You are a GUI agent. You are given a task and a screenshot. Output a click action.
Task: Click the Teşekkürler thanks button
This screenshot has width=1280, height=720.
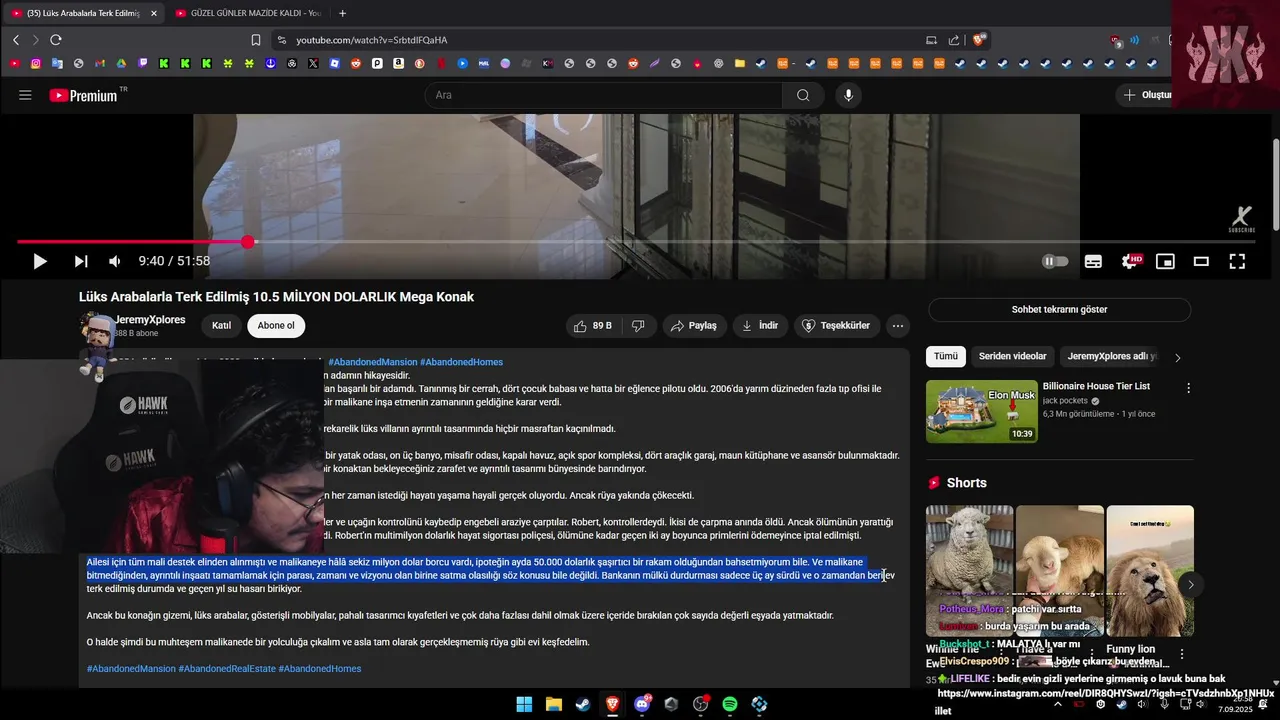[x=838, y=326]
